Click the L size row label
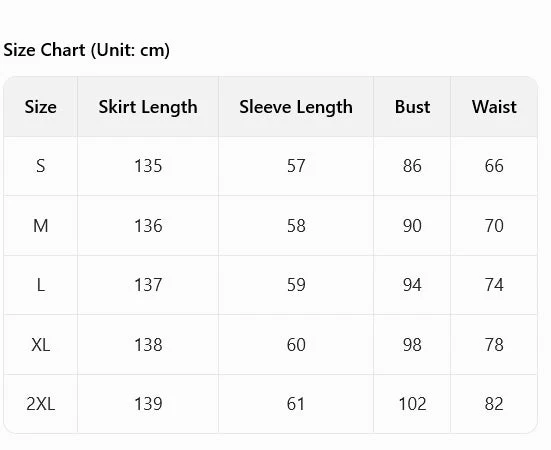Viewport: 551px width, 450px height. pos(40,285)
